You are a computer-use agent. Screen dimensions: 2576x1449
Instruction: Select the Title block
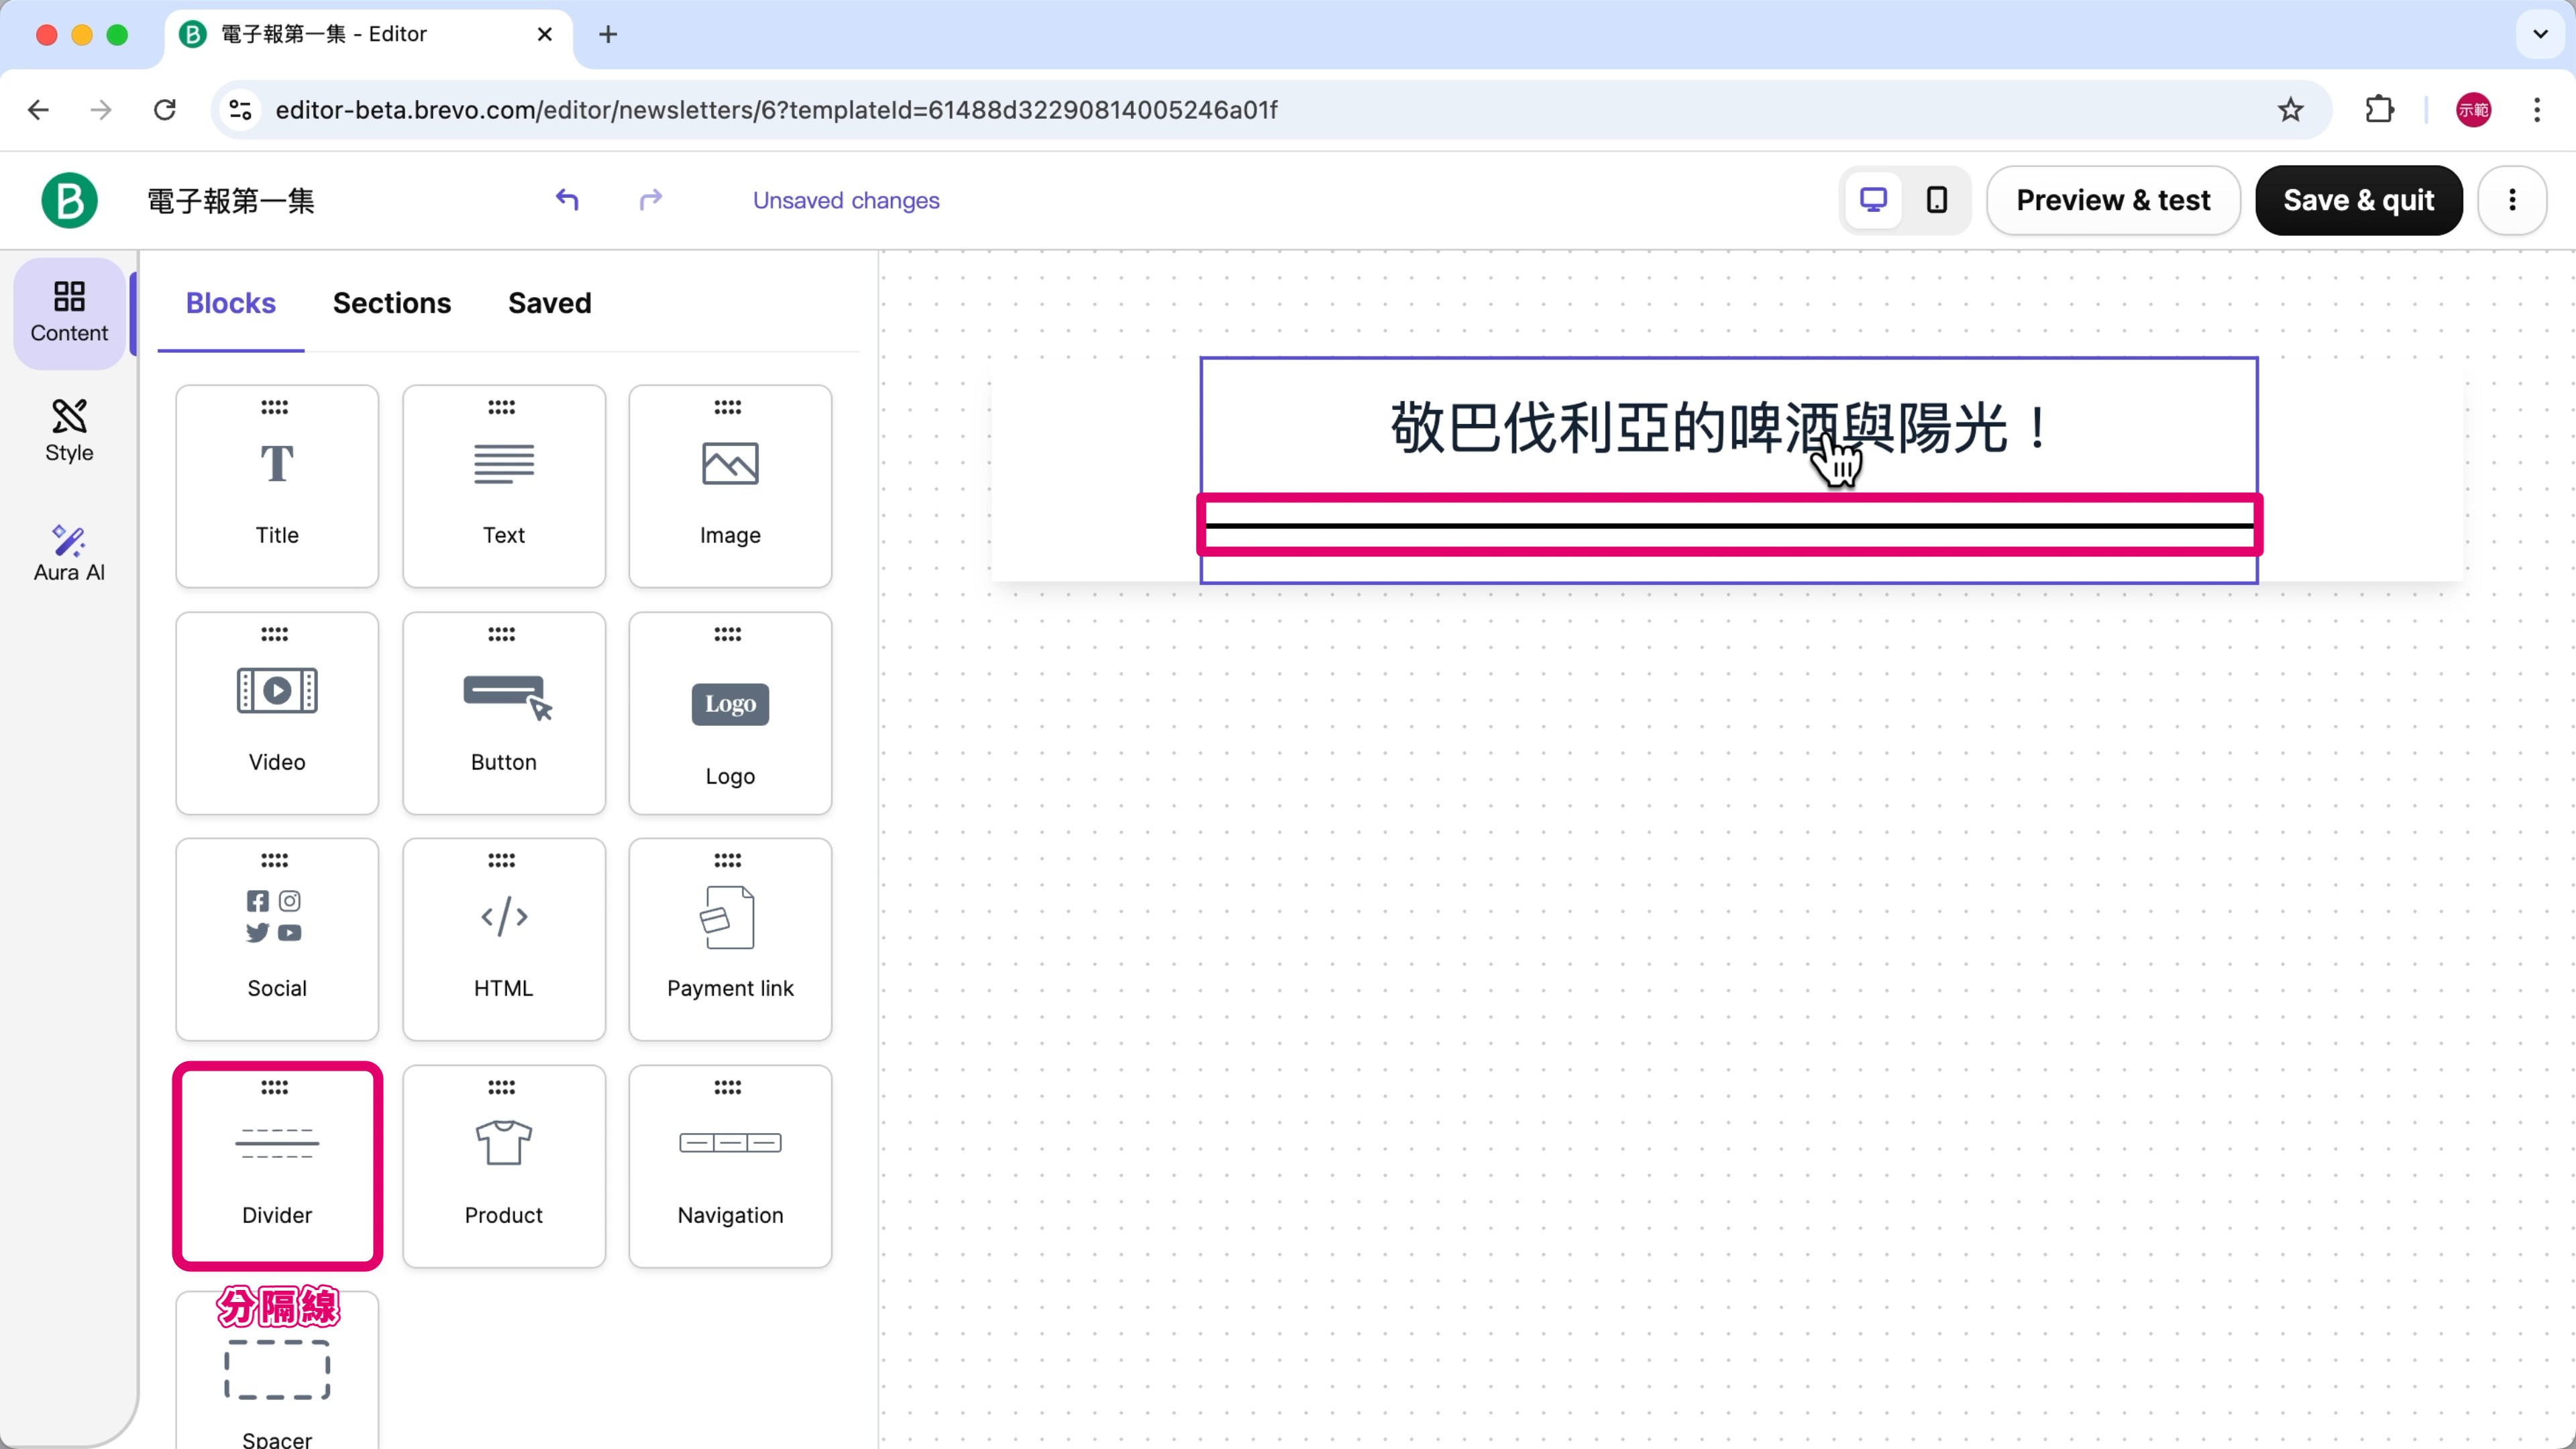click(x=277, y=486)
